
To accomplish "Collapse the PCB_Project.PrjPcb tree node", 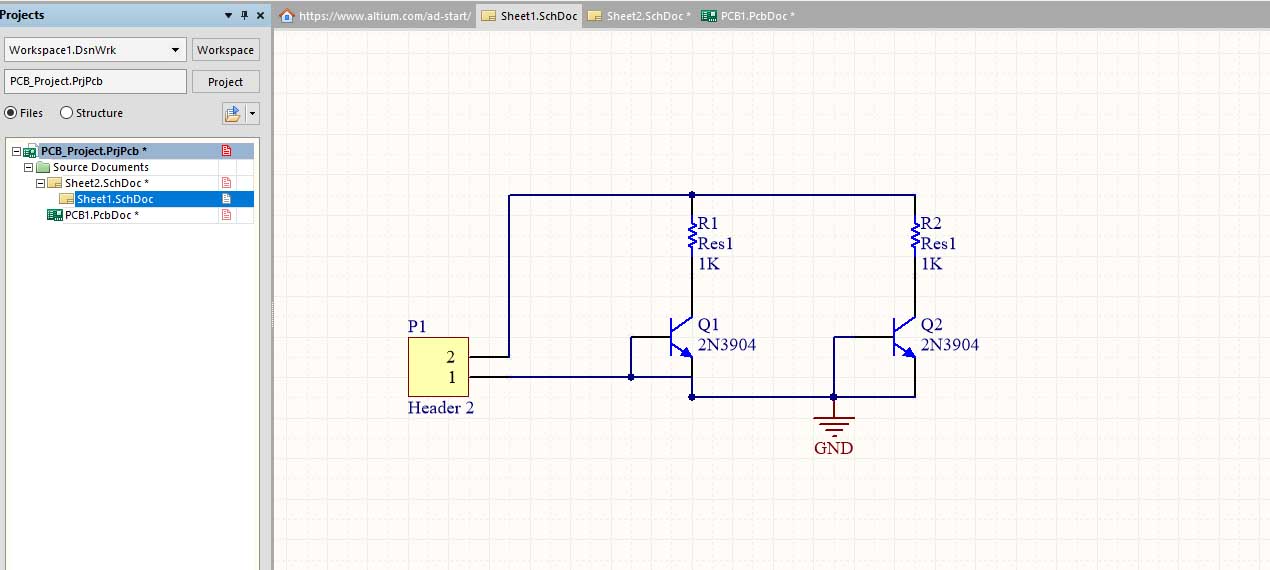I will [16, 151].
